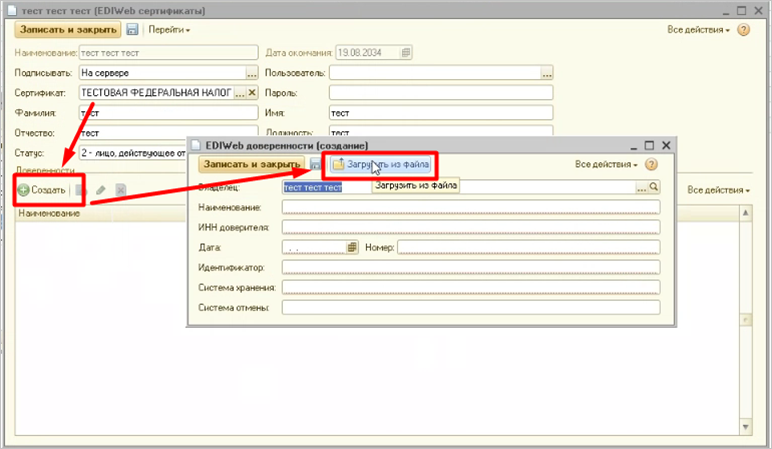This screenshot has width=772, height=449.
Task: Open selection ellipsis in Владелец field
Action: 642,187
